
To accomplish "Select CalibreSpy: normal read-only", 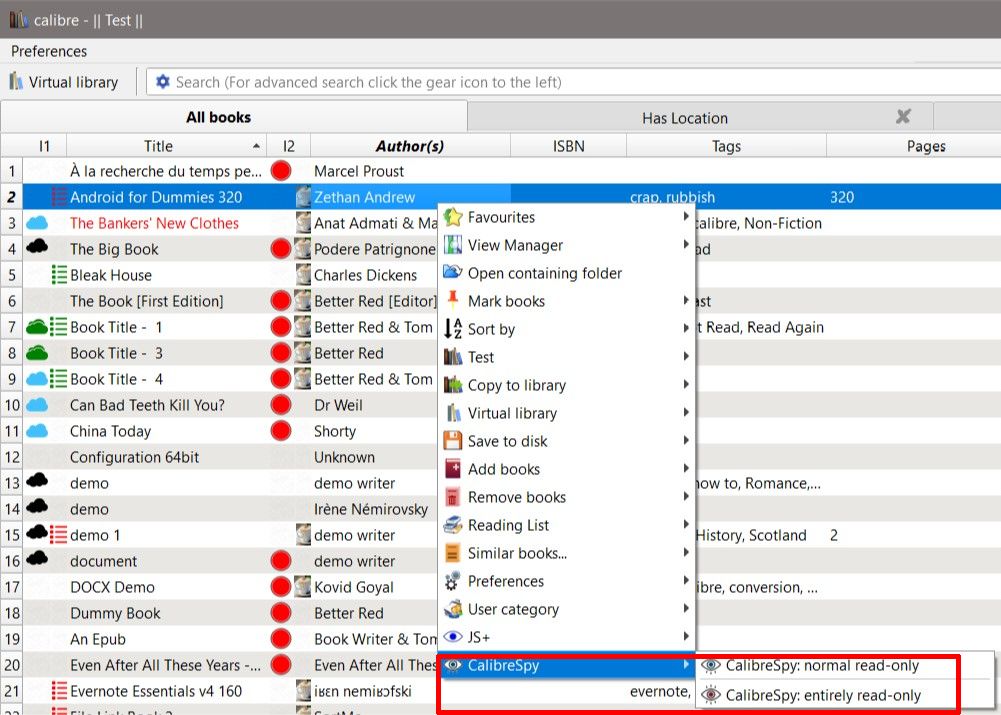I will (822, 665).
